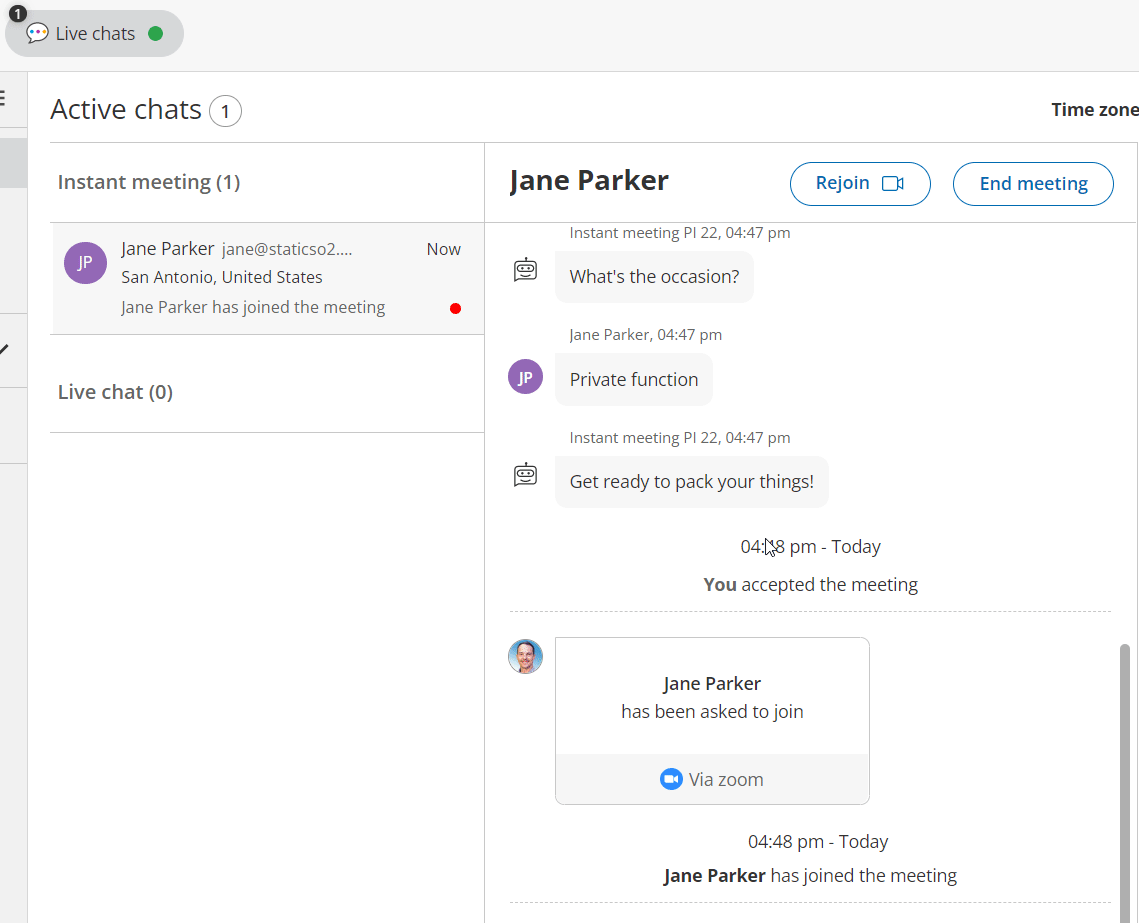The image size is (1139, 923).
Task: Expand the Instant meeting (1) section
Action: pos(149,182)
